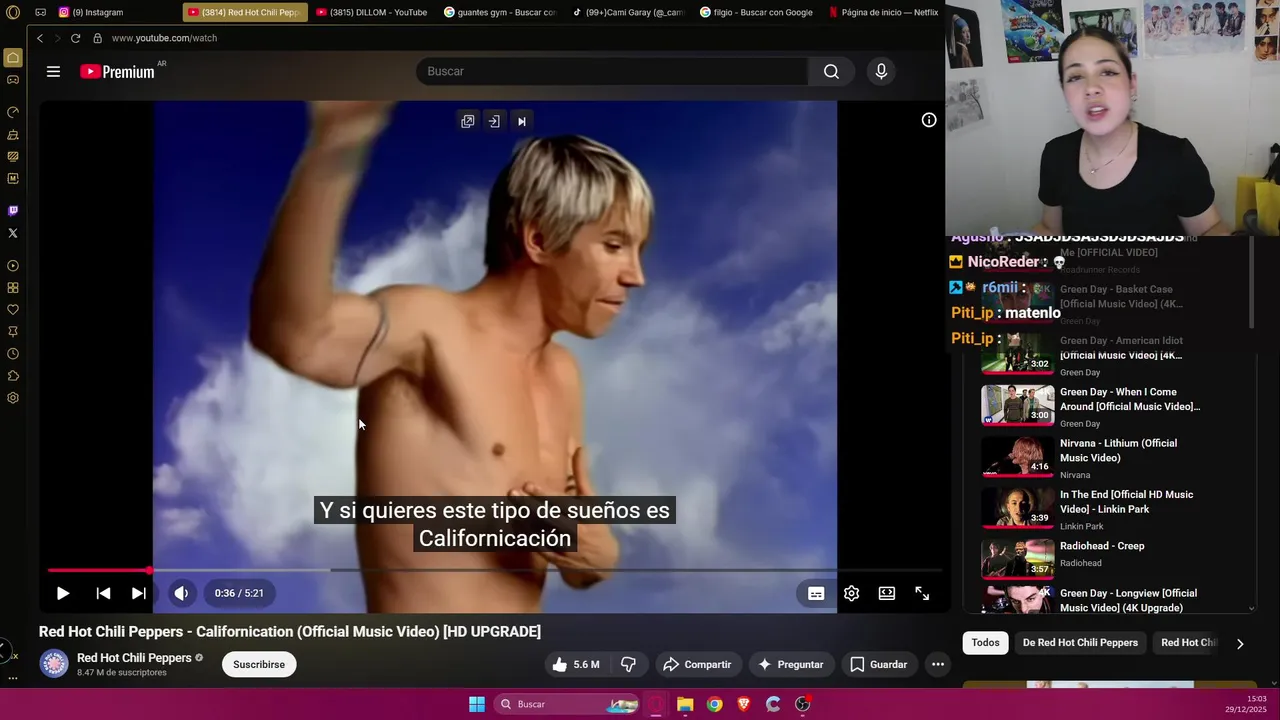Save video with Guardar
Image resolution: width=1280 pixels, height=720 pixels.
[x=878, y=664]
